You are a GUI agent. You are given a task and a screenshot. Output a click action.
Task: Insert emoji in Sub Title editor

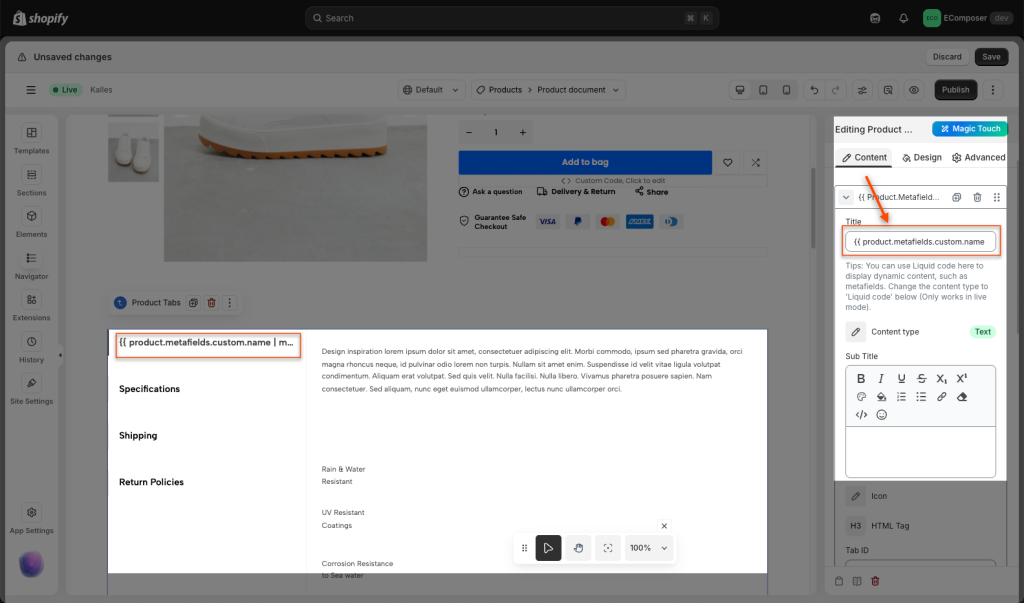coord(881,414)
